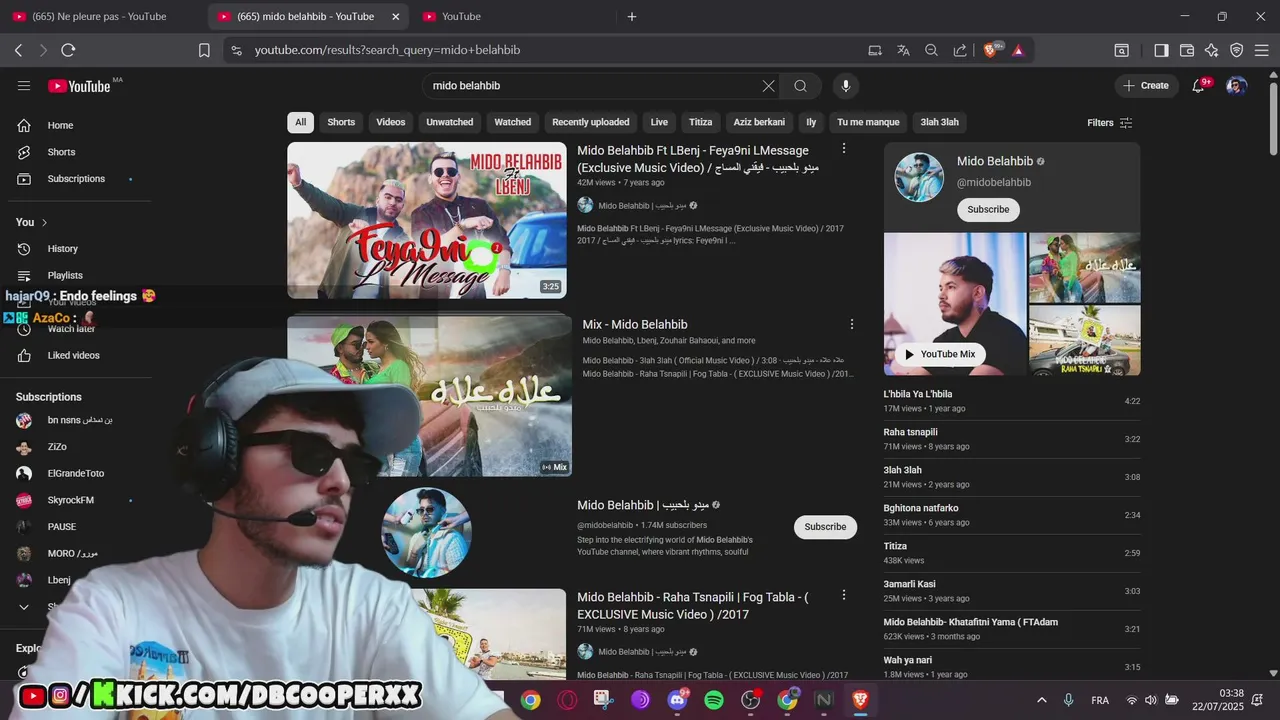Viewport: 1280px width, 720px height.
Task: Select the Videos filter chip
Action: tap(391, 122)
